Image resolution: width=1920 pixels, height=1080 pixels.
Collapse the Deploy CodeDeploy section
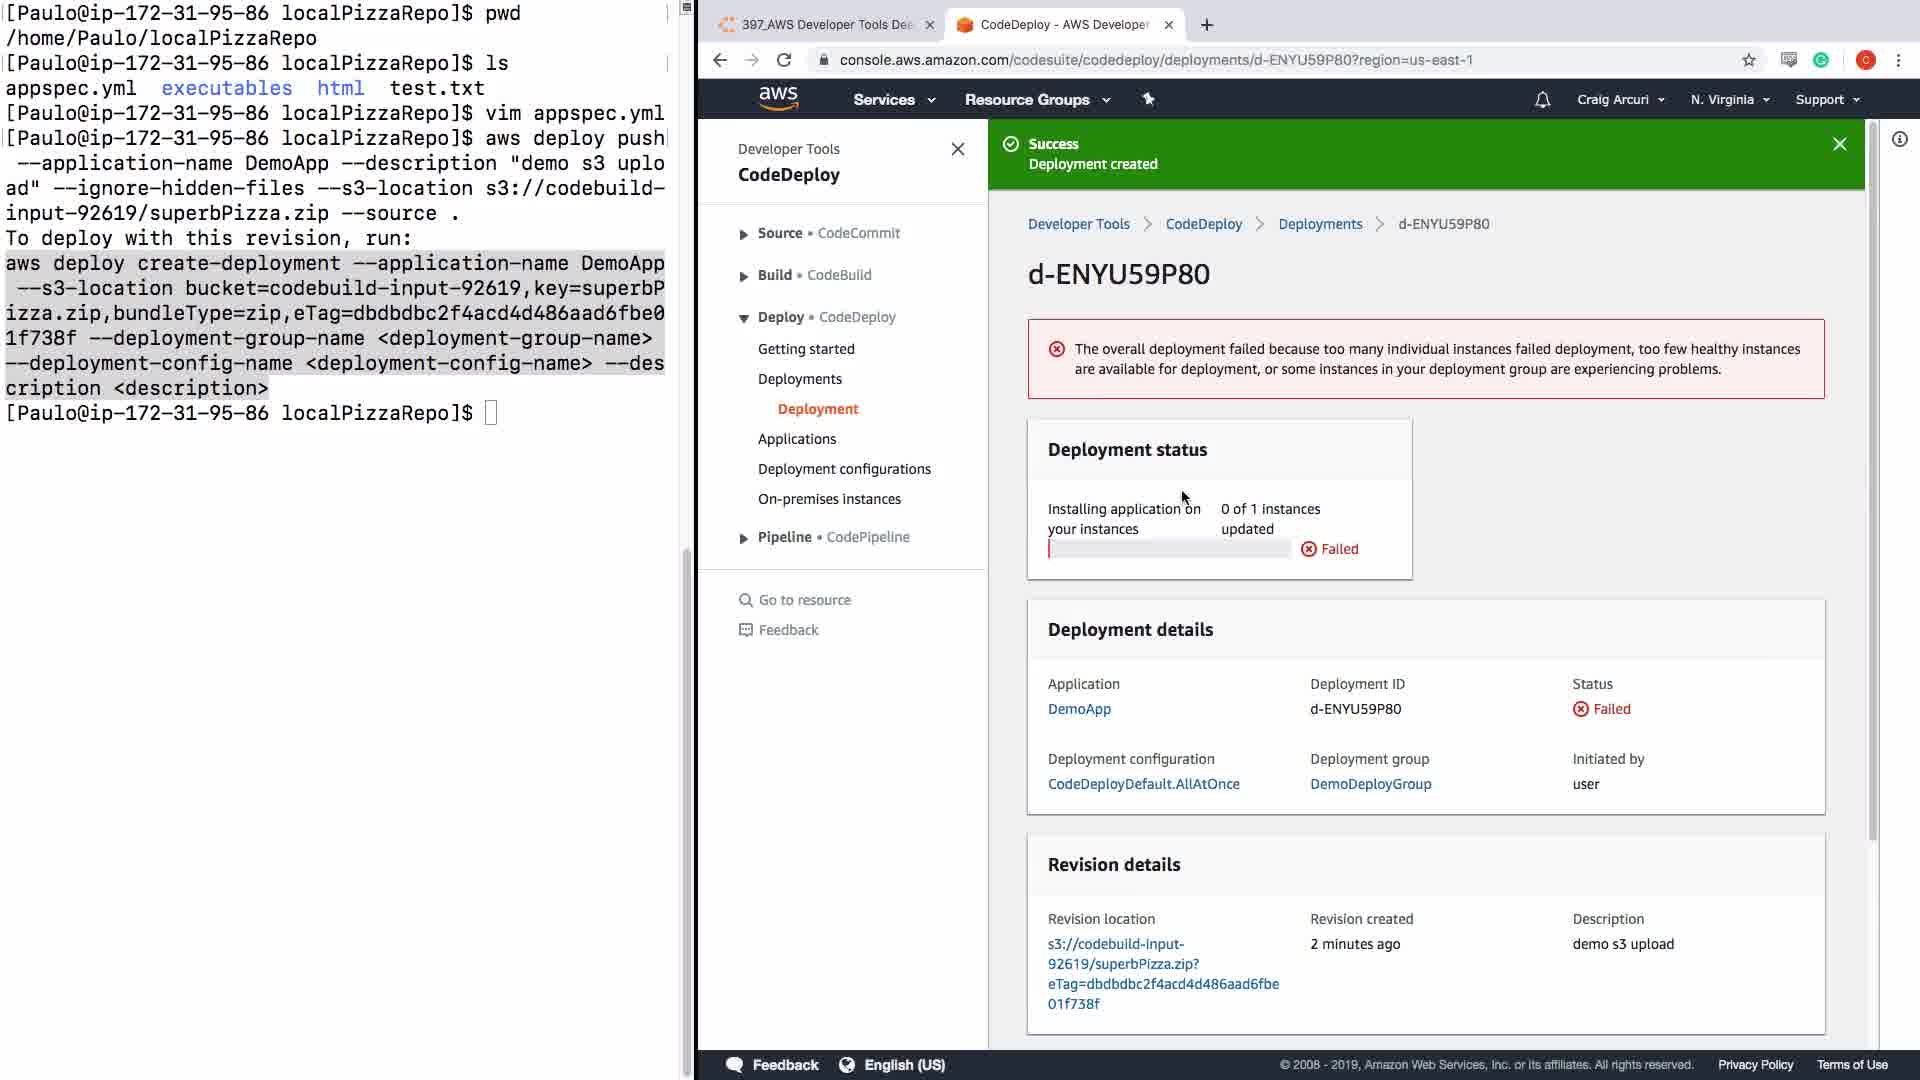(743, 318)
